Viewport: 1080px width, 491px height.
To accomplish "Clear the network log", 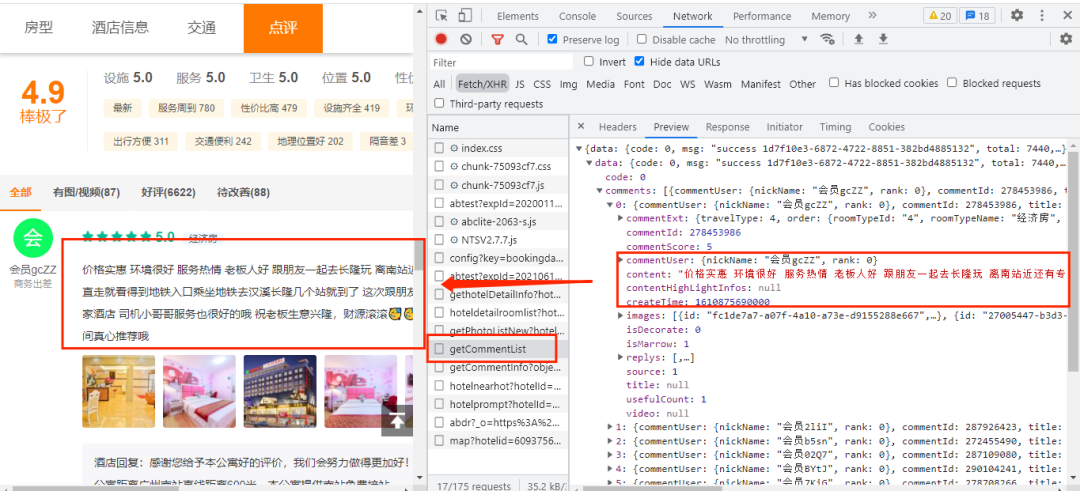I will (466, 39).
